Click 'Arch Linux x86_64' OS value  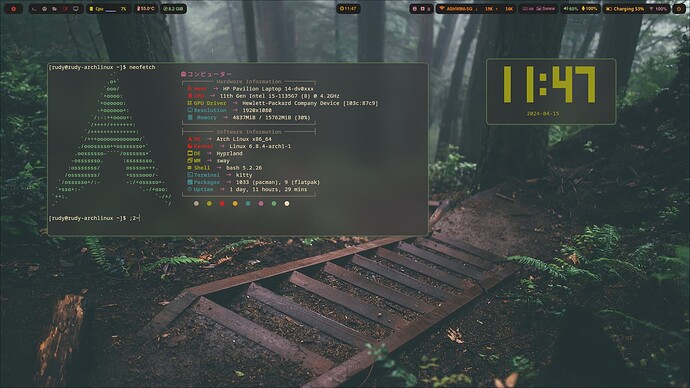[244, 139]
